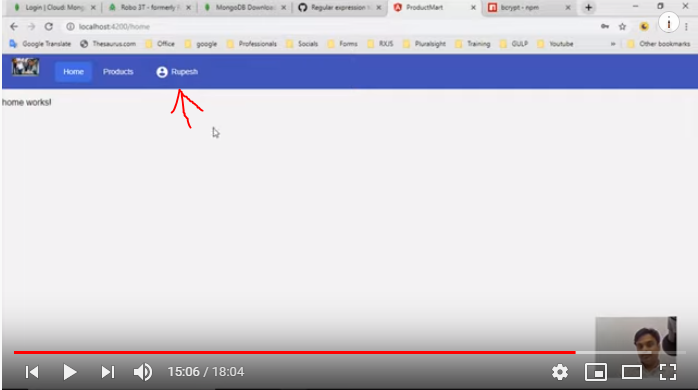This screenshot has height=390, width=698.
Task: Bookmark this page with the star
Action: click(x=622, y=27)
